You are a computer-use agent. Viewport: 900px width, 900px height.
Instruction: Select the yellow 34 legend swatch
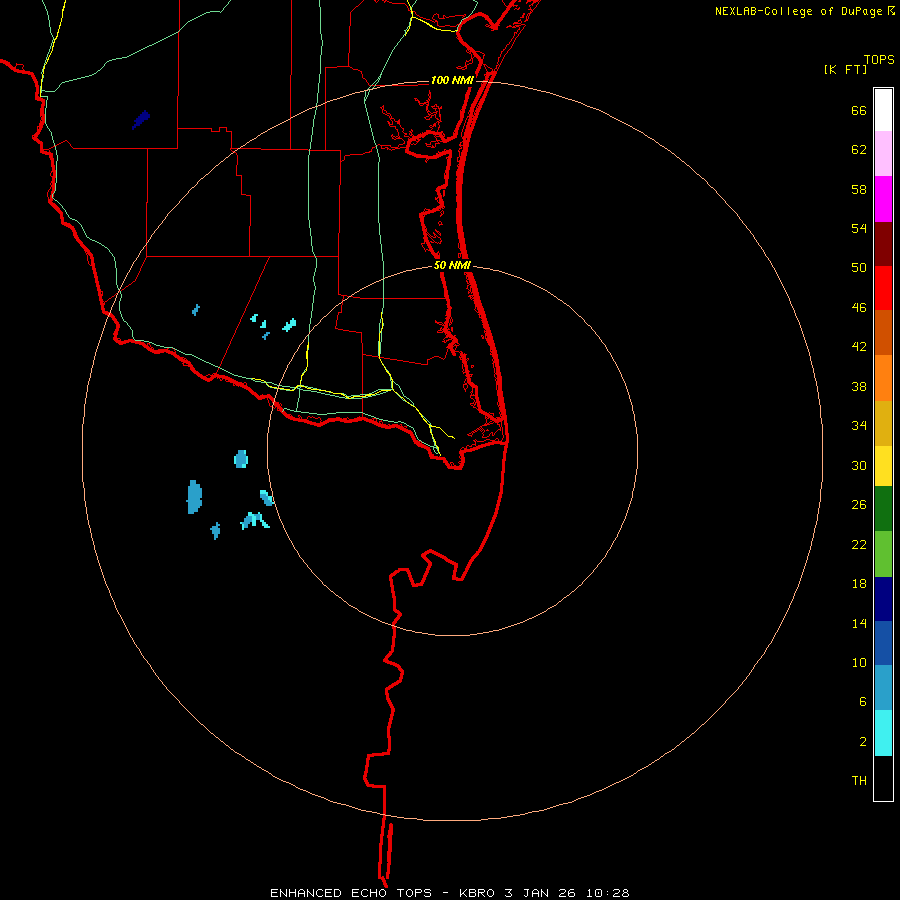point(883,466)
